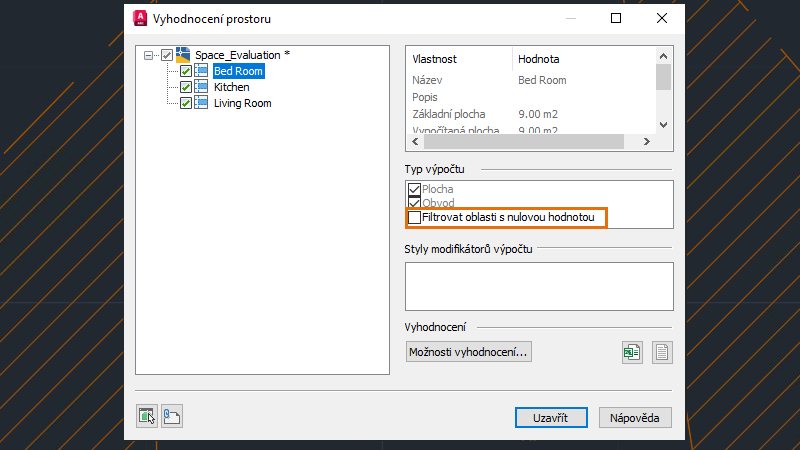Uncheck the Bed Room checkbox
The width and height of the screenshot is (800, 450).
coord(186,71)
